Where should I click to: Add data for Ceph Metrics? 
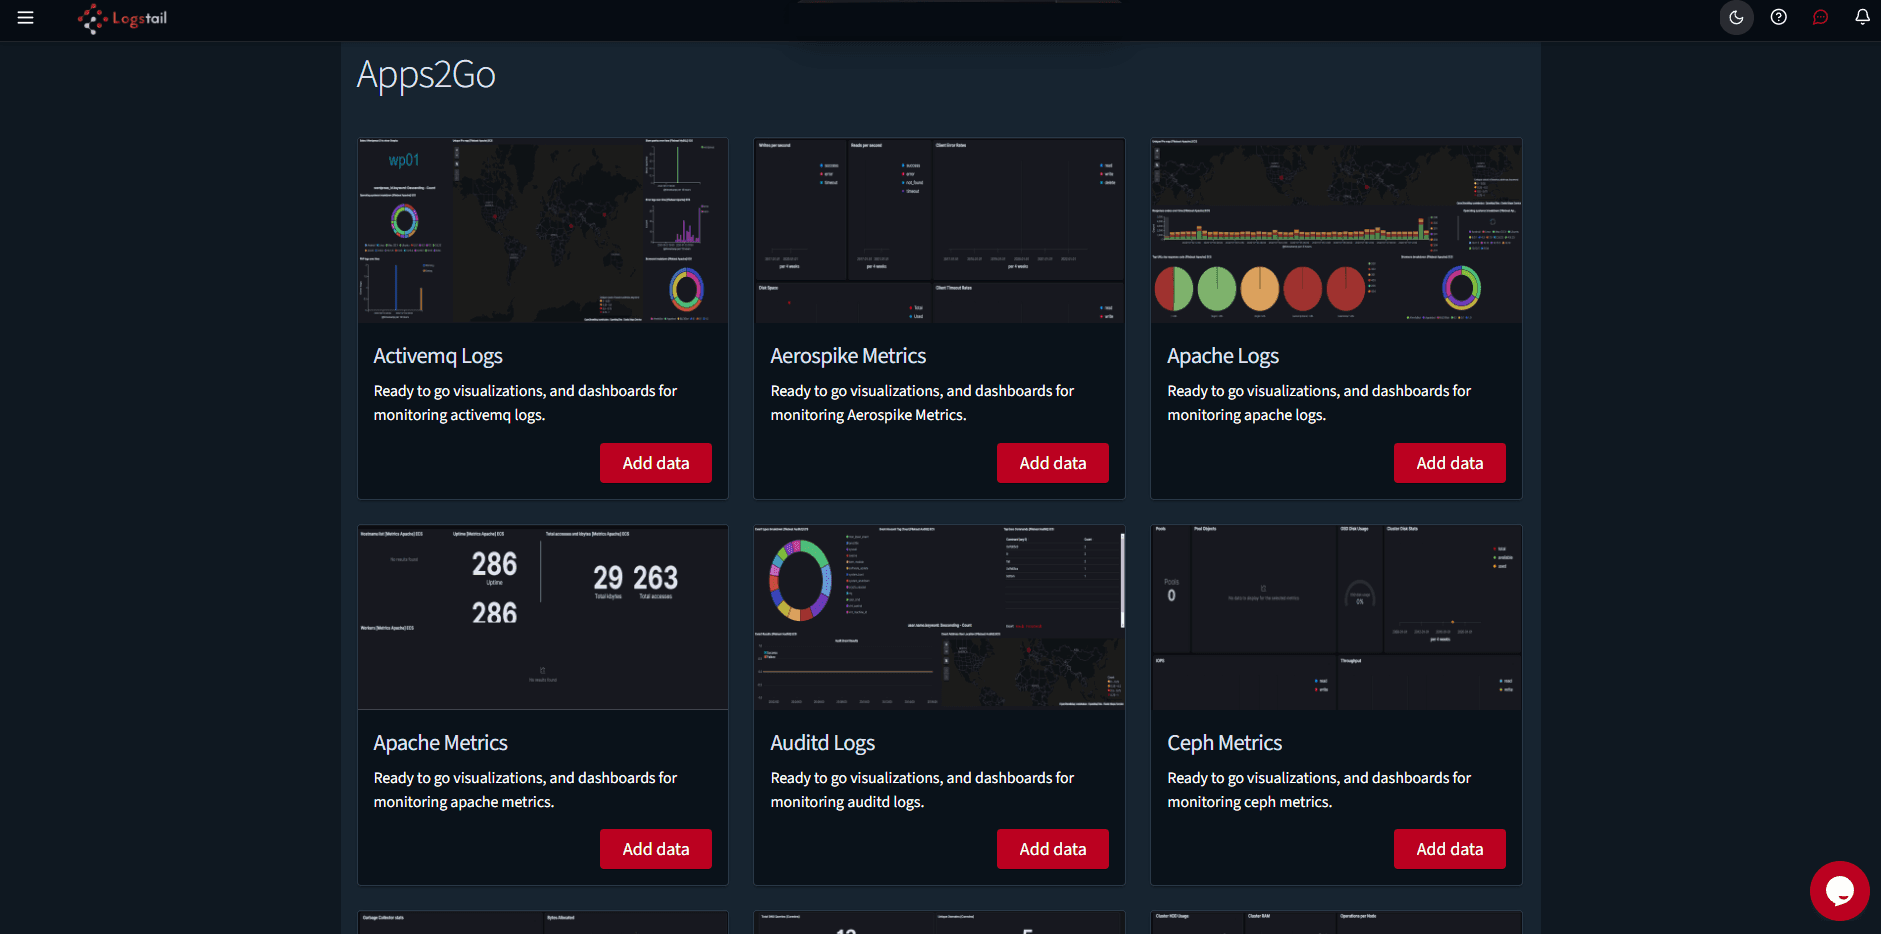pos(1450,849)
